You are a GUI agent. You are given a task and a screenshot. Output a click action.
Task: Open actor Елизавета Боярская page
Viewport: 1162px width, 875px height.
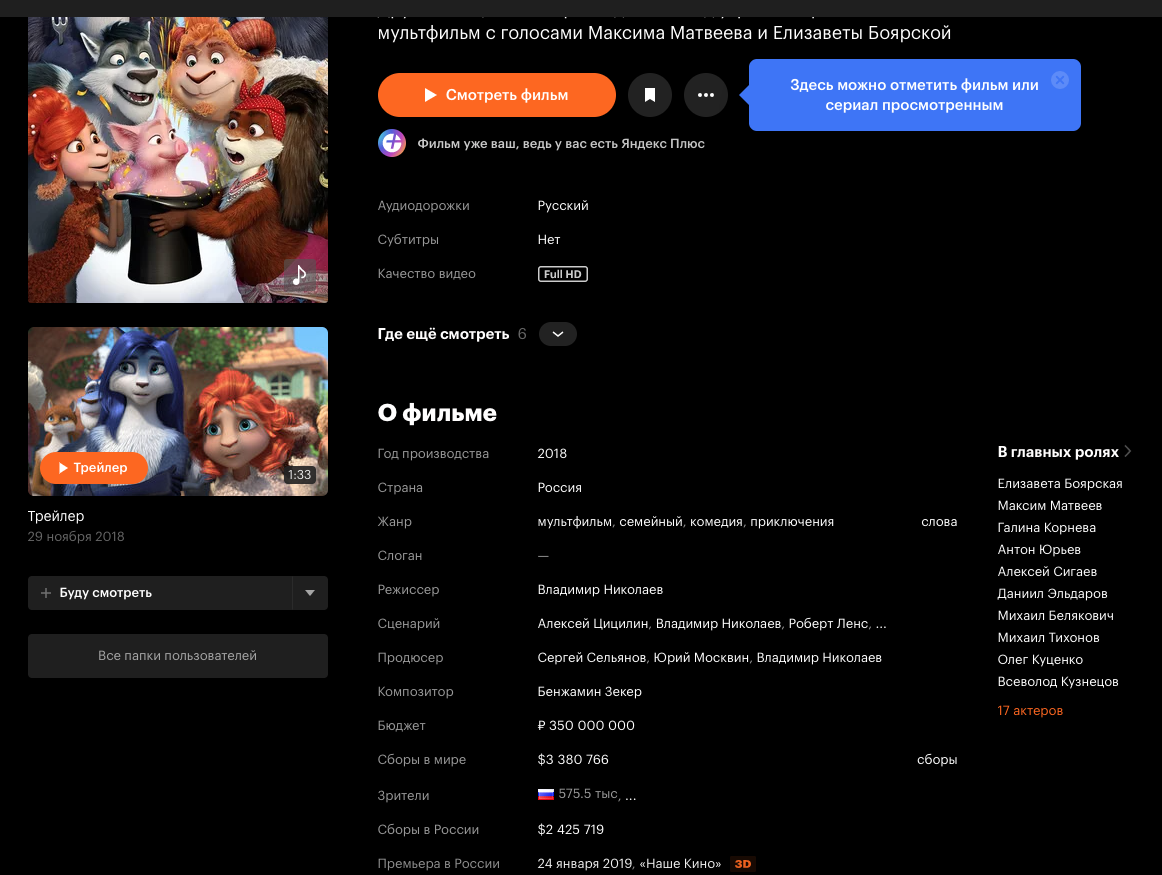[1060, 483]
